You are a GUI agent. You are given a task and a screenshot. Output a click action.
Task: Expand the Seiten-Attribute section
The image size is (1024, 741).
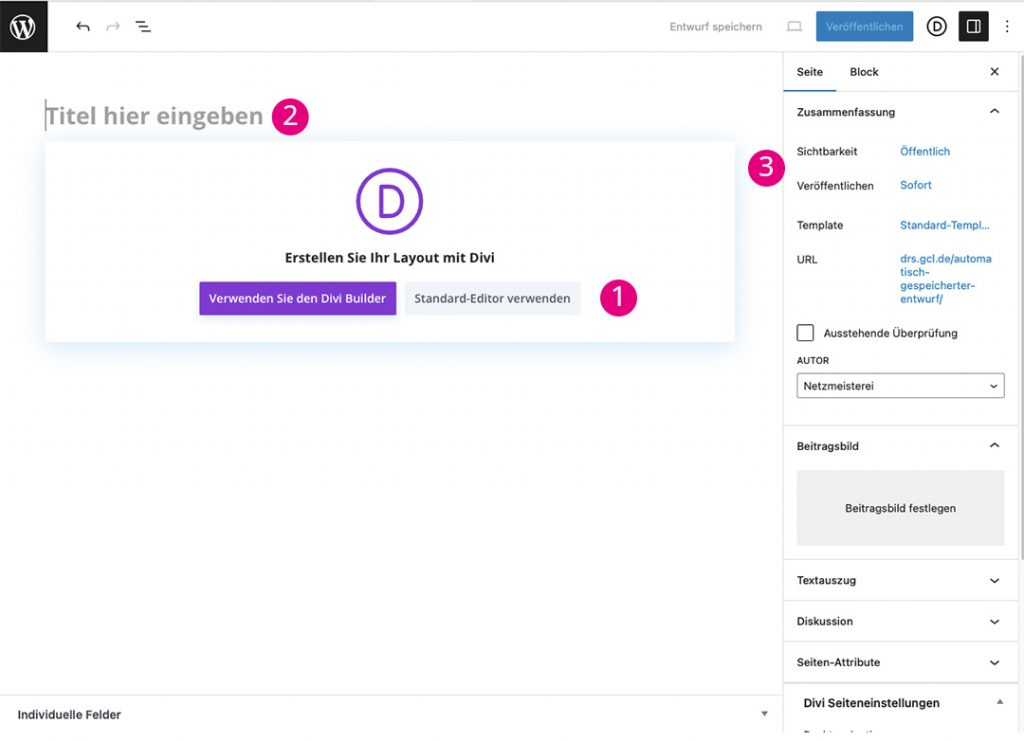900,662
